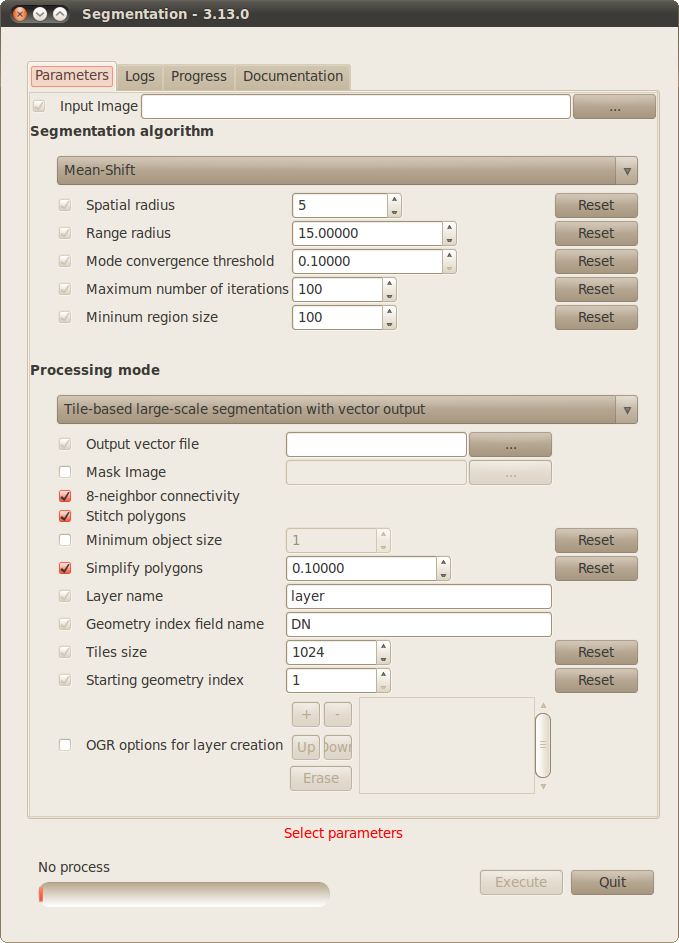
Task: Increase the Starting geometry index
Action: tap(384, 675)
